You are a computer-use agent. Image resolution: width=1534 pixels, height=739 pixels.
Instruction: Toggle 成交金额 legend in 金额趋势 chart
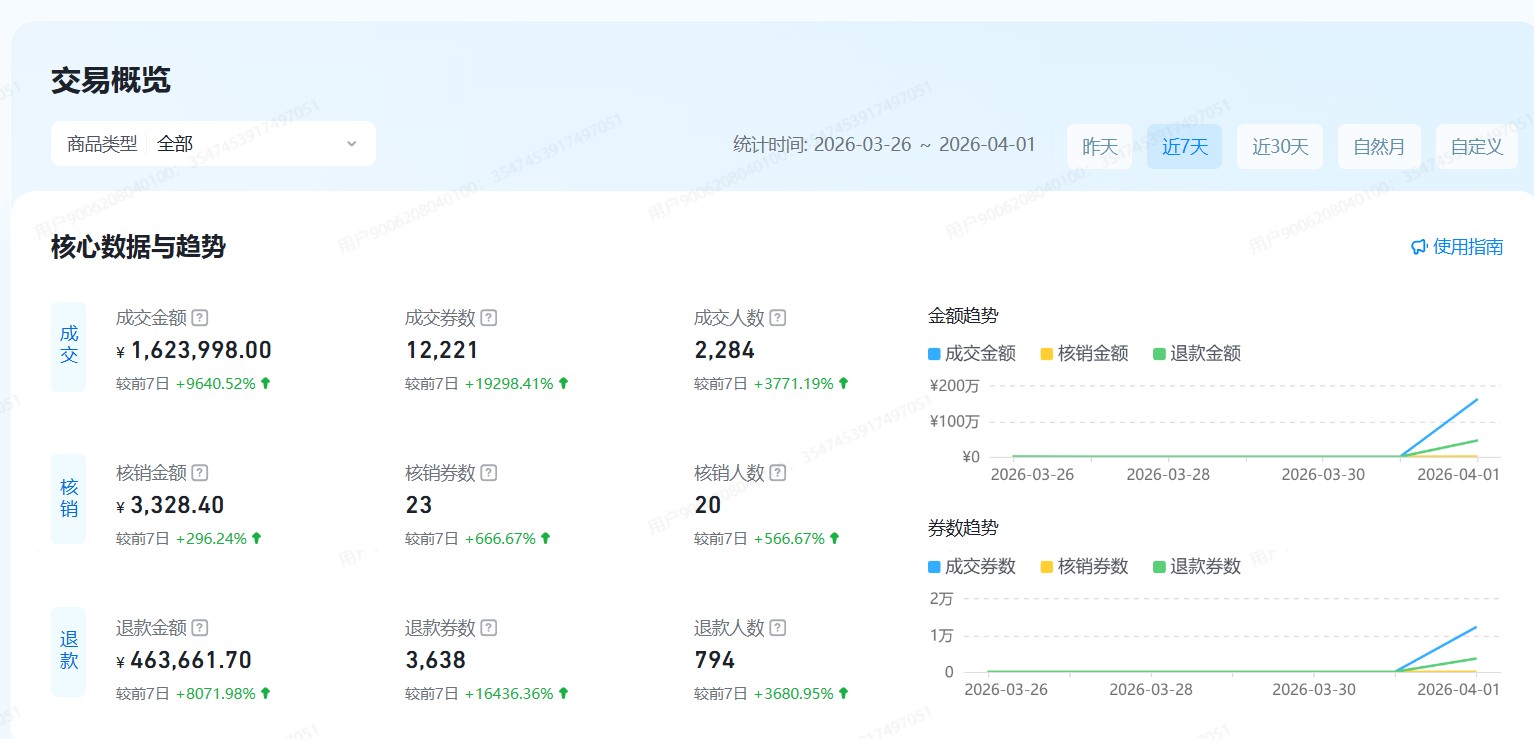click(x=972, y=353)
